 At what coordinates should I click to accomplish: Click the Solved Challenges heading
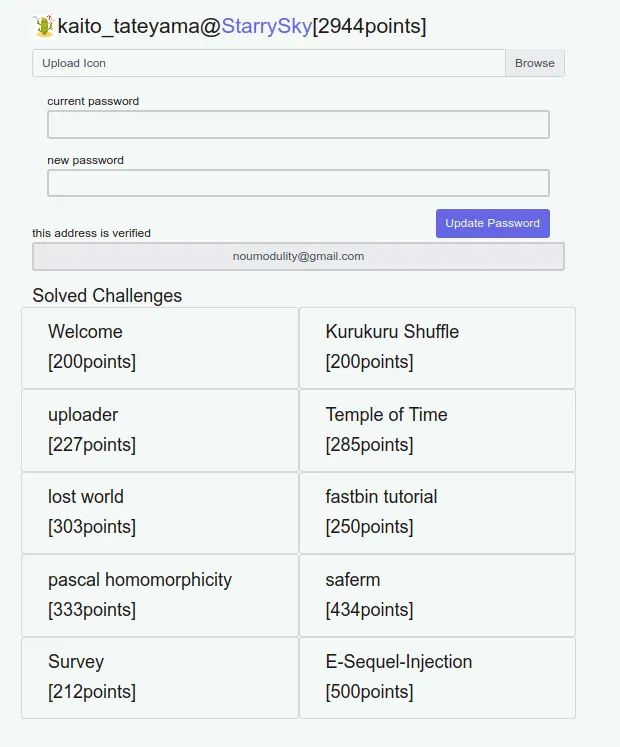[x=107, y=295]
